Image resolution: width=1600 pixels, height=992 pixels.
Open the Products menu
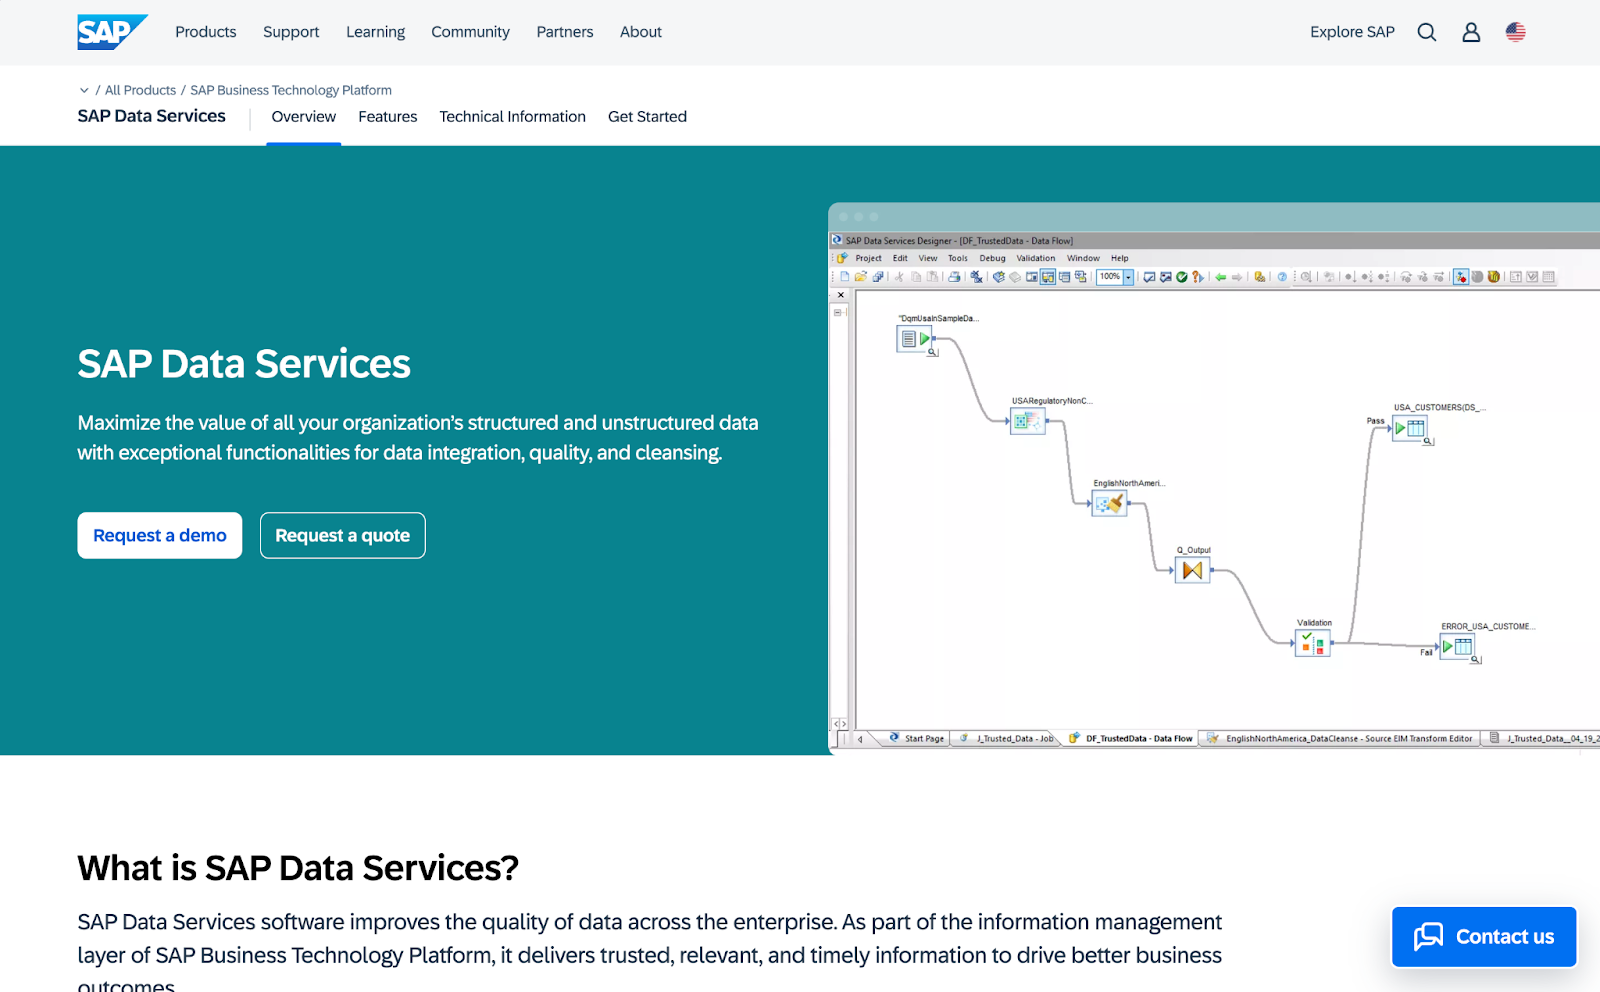point(206,32)
